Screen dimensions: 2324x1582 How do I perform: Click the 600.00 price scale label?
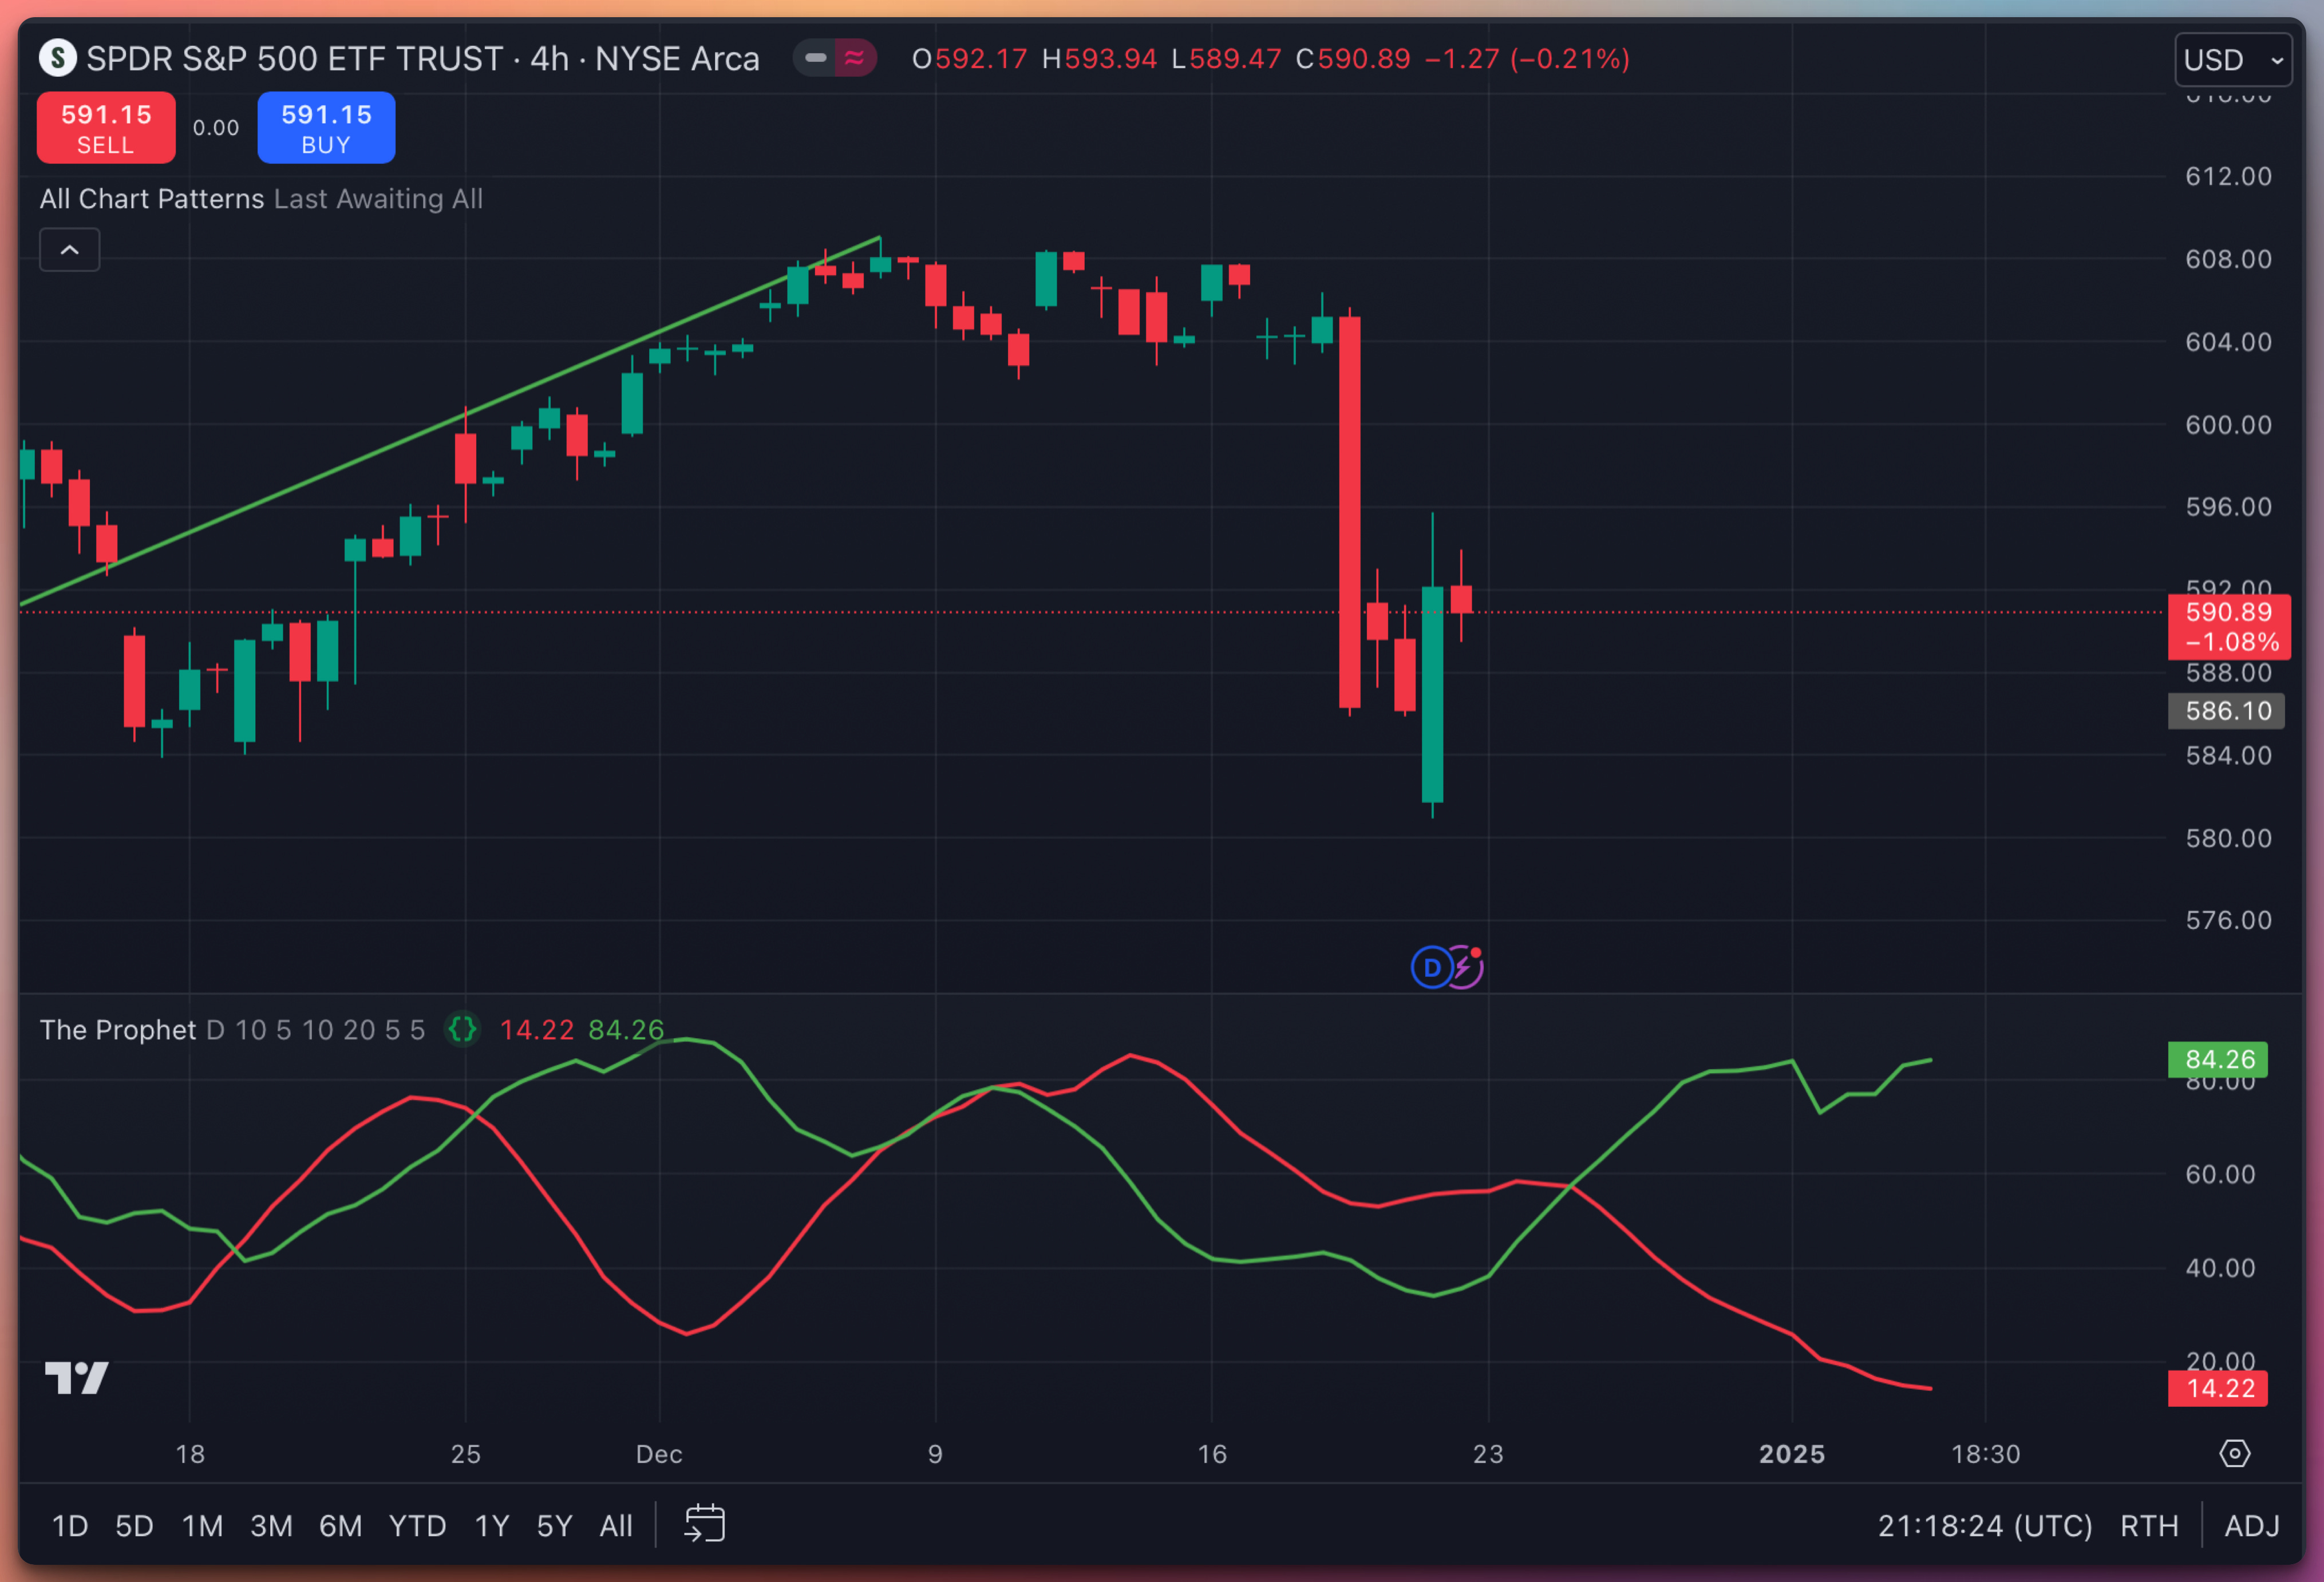point(2228,425)
